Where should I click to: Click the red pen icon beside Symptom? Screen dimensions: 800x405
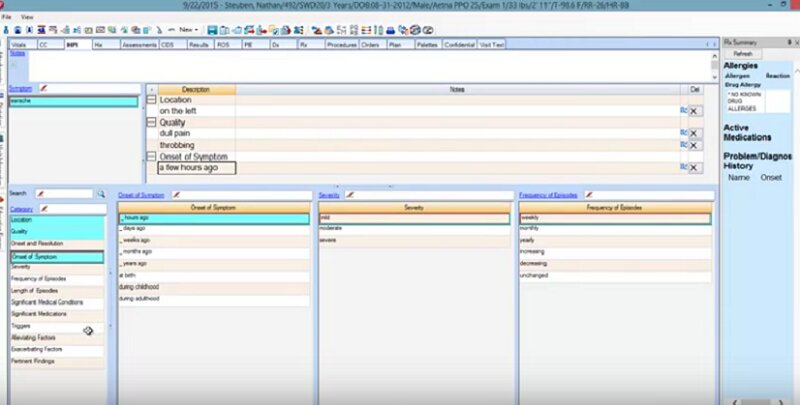click(x=43, y=89)
